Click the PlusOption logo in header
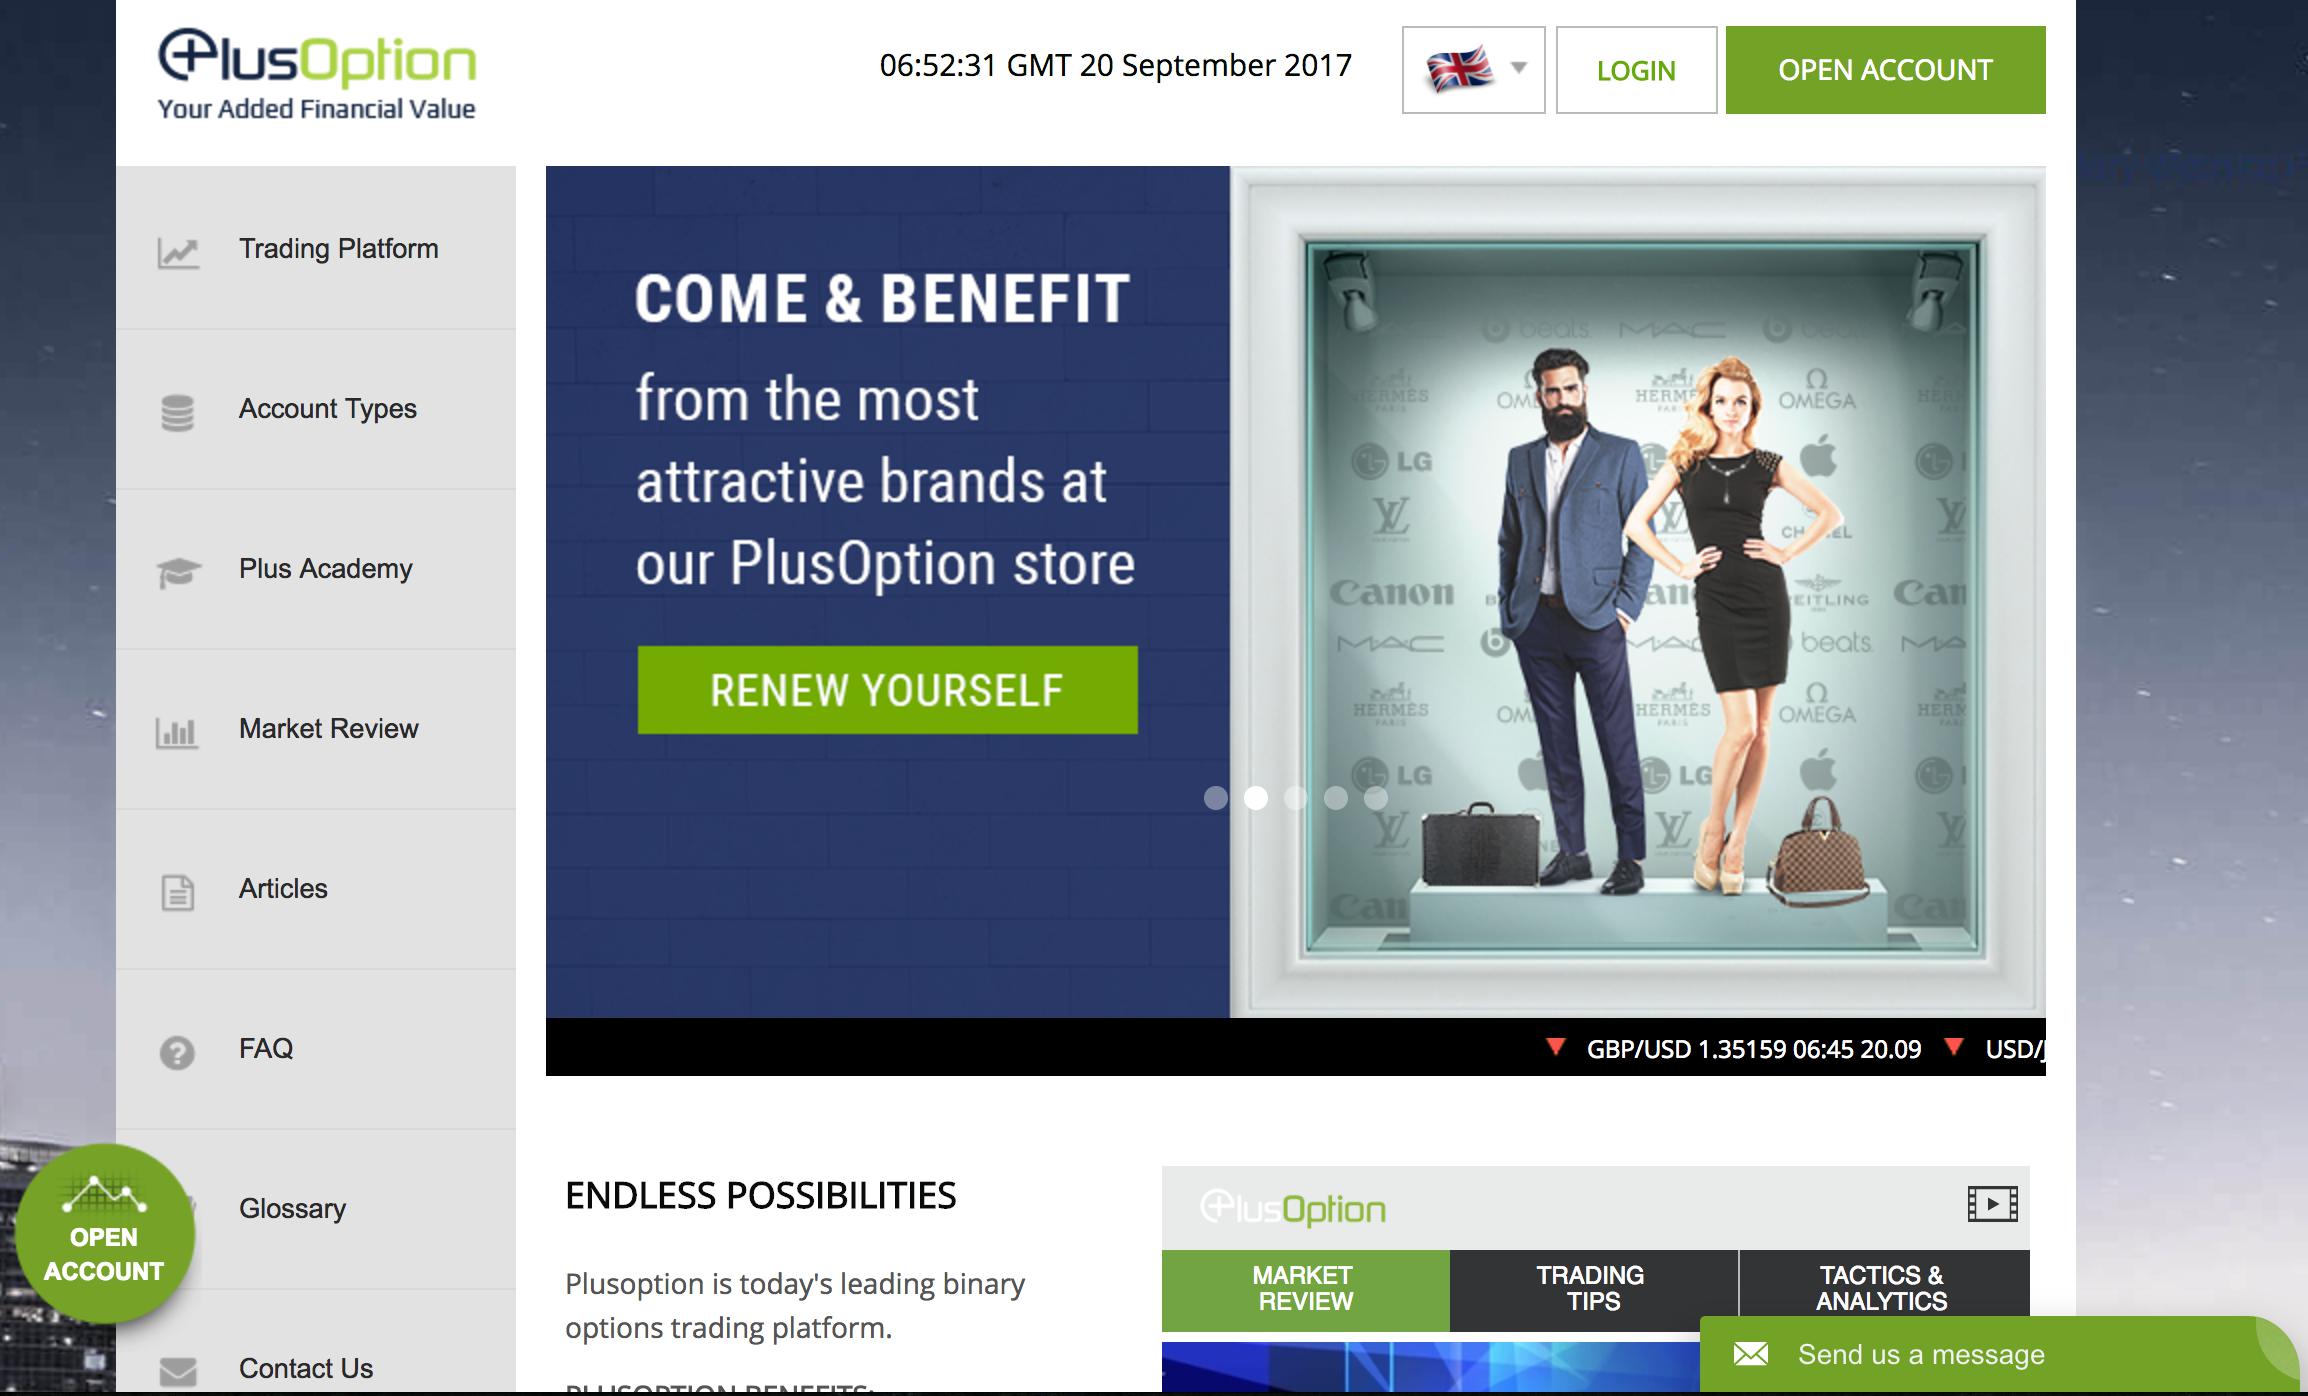Image resolution: width=2308 pixels, height=1396 pixels. pos(317,75)
